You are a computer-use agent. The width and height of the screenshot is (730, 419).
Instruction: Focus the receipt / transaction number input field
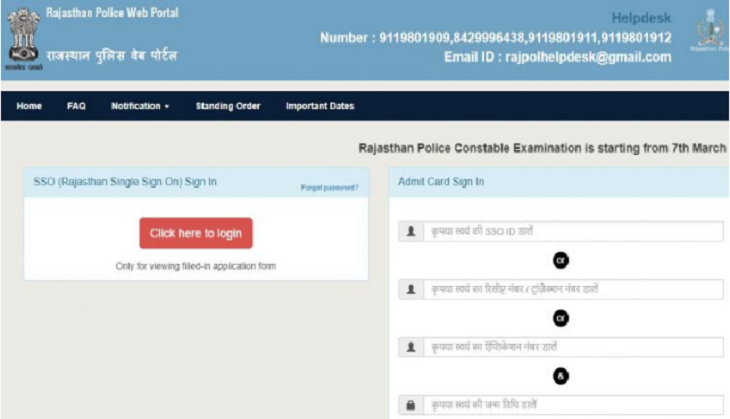573,289
